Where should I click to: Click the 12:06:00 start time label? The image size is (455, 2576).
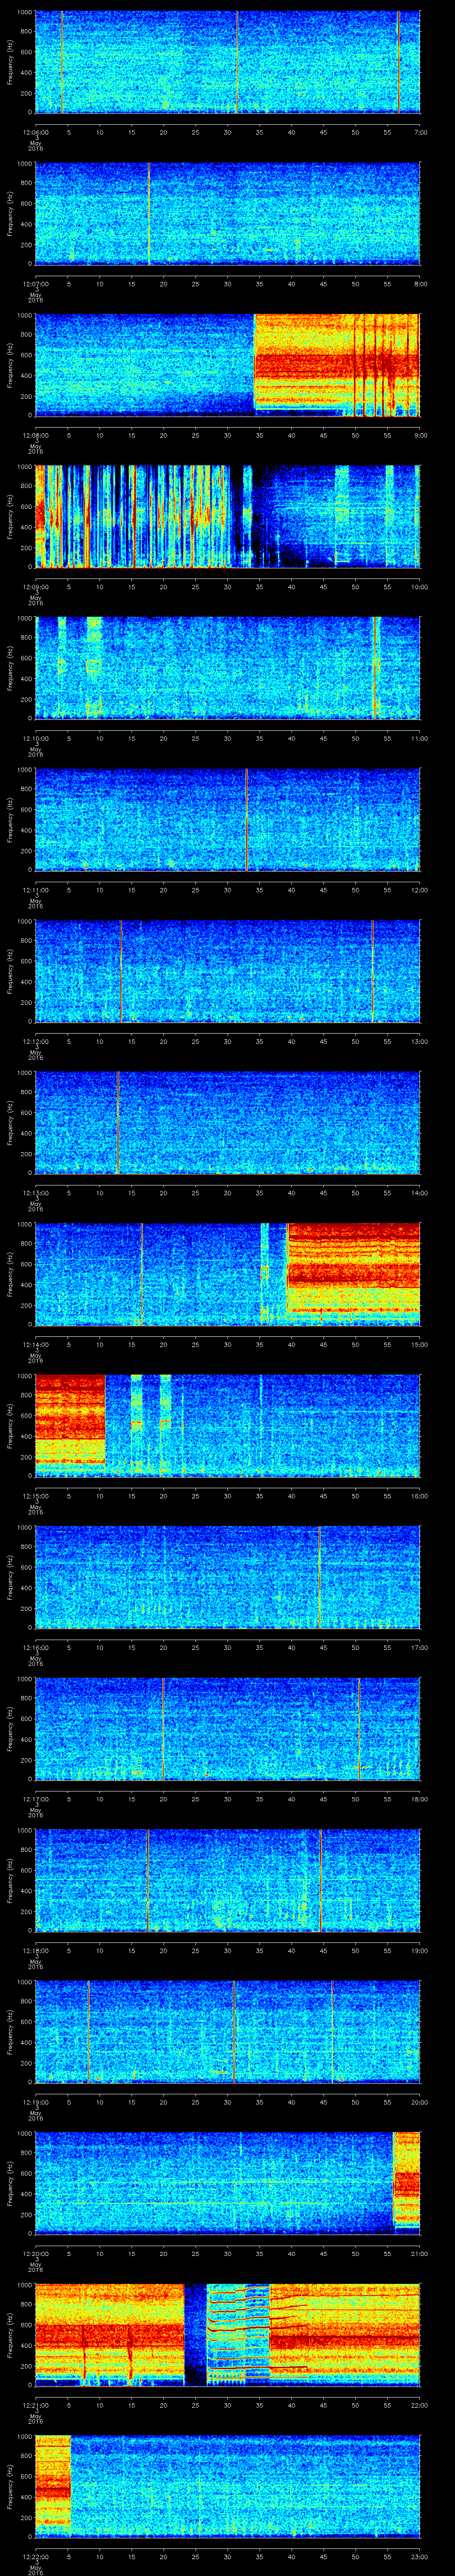pos(35,132)
